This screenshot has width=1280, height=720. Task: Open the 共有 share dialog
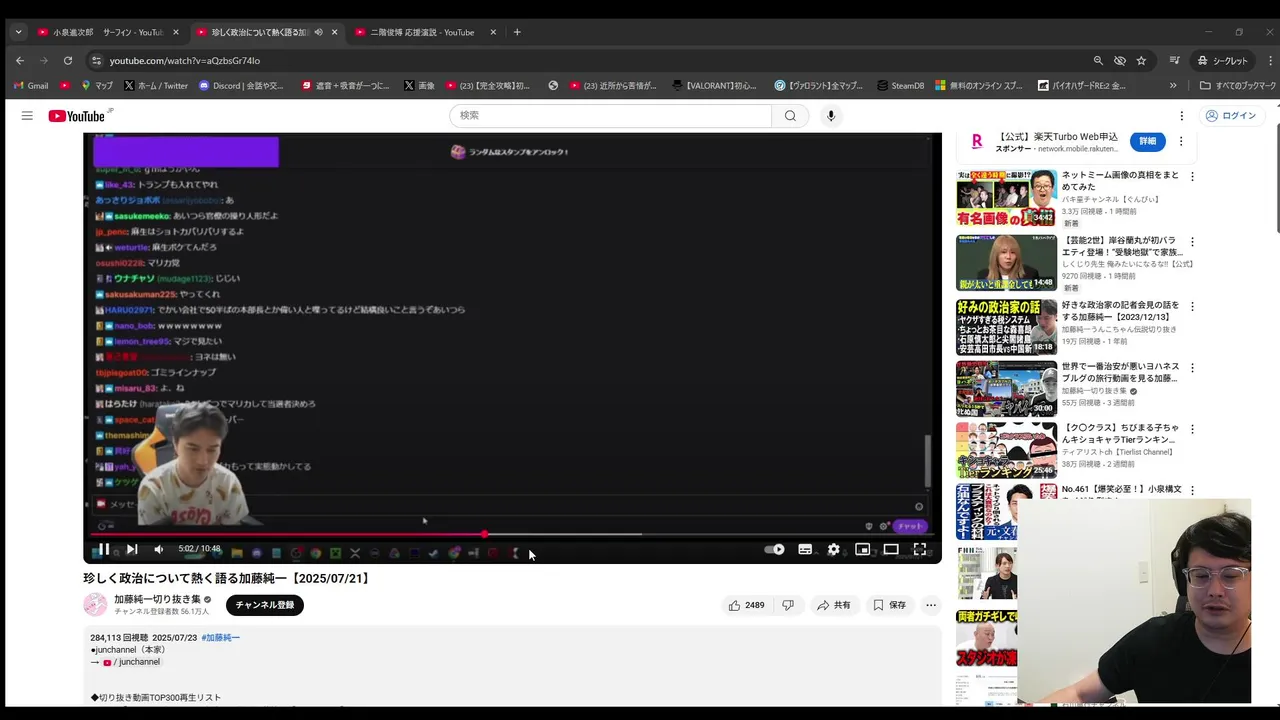833,605
